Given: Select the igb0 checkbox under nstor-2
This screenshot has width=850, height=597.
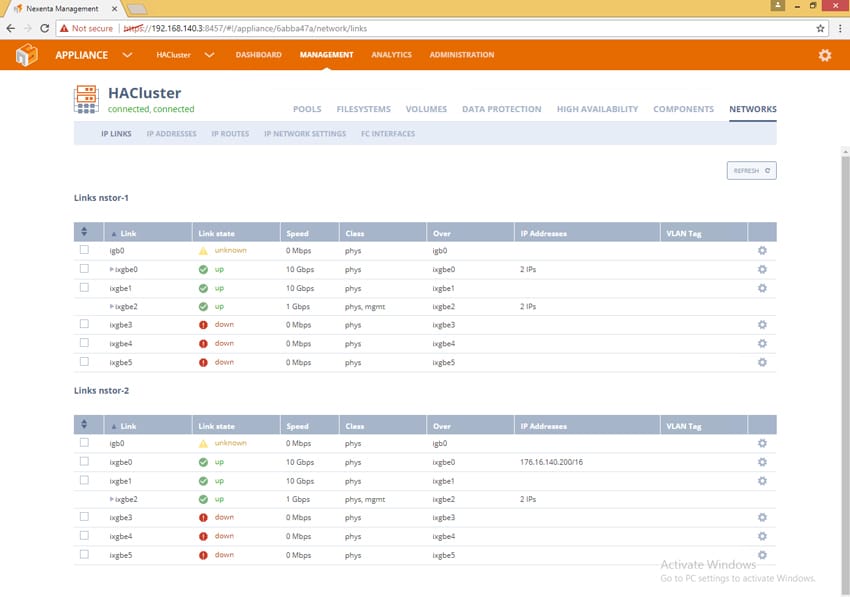Looking at the screenshot, I should pos(84,442).
